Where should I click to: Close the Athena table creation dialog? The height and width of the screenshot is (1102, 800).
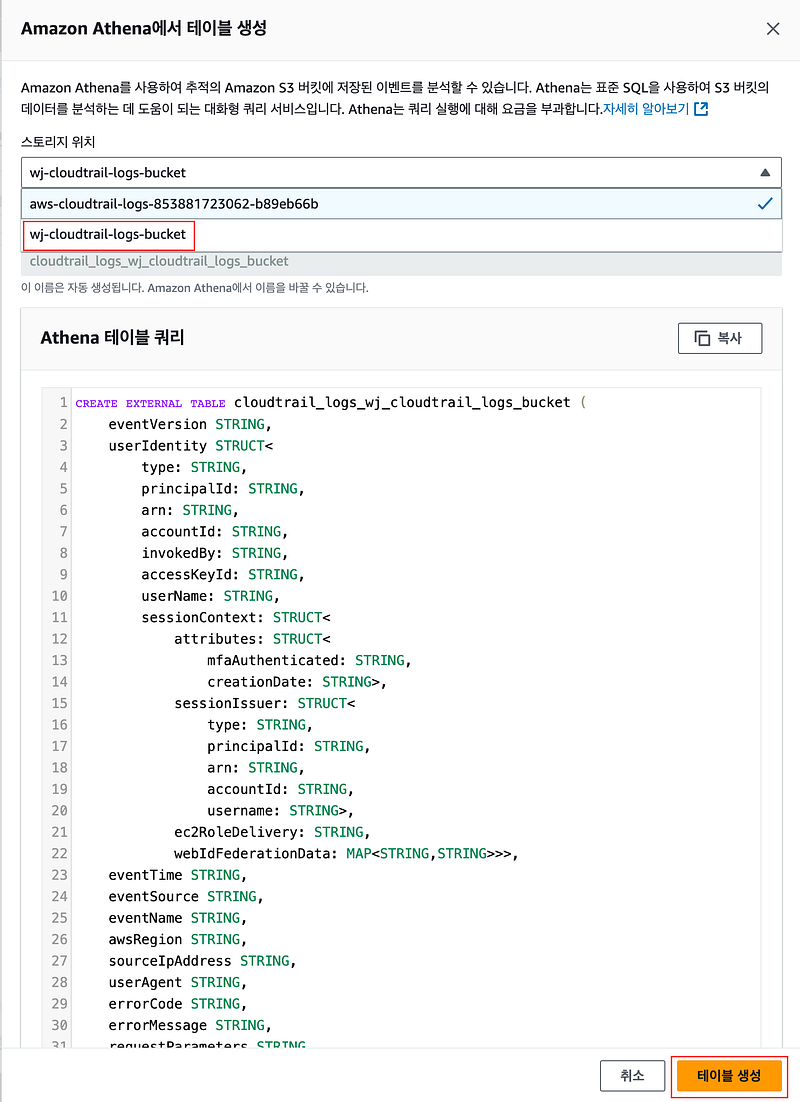pos(773,29)
